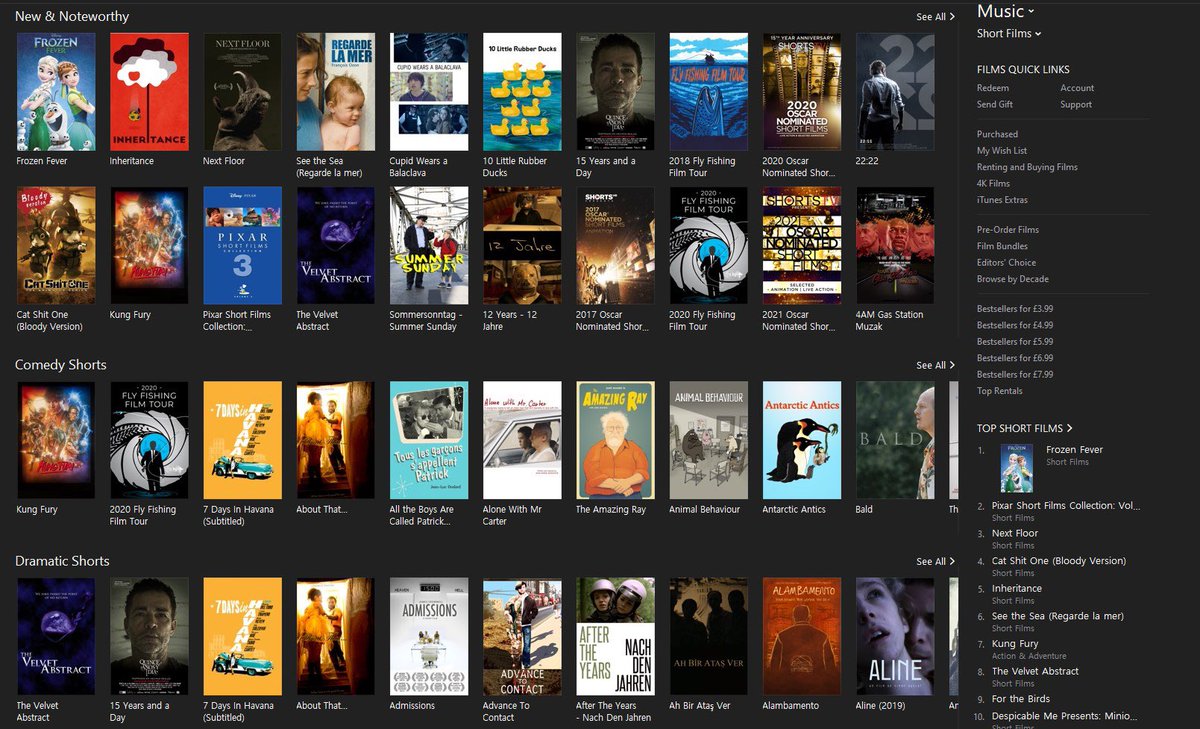See All Comedy Shorts
Image resolution: width=1200 pixels, height=729 pixels.
tap(935, 366)
